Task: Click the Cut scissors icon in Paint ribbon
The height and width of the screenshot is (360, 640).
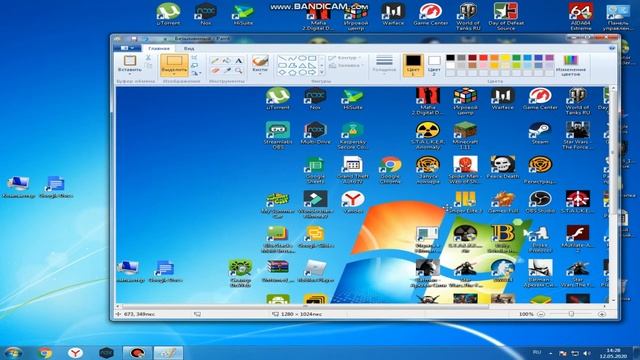Action: (x=148, y=58)
